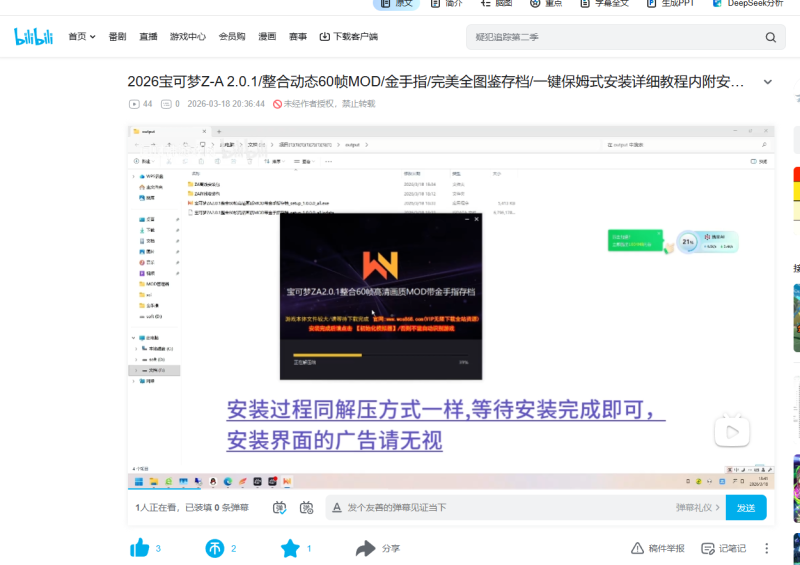
Task: Close the installer dialog with its X
Action: pyautogui.click(x=477, y=219)
